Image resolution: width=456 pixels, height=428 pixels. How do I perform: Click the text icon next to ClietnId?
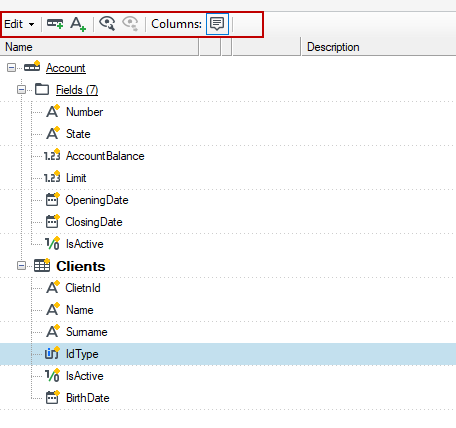53,287
